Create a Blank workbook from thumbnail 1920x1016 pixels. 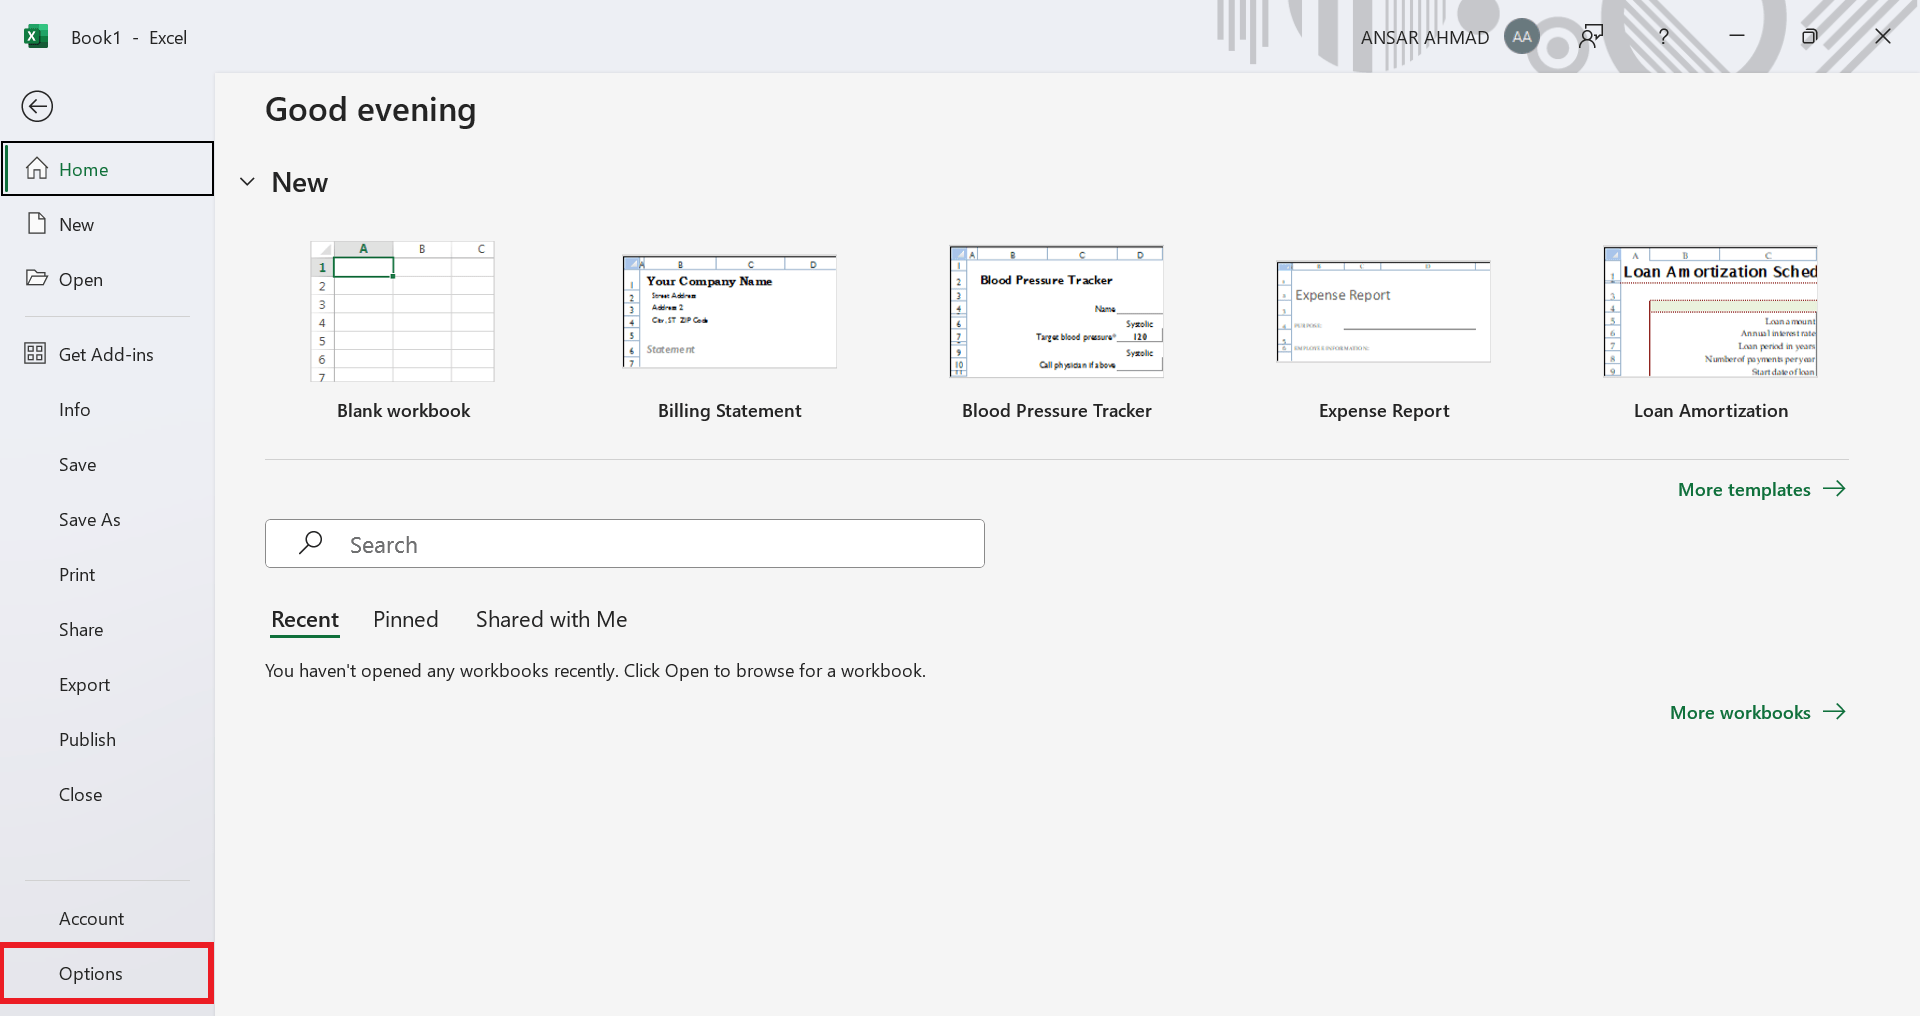(x=403, y=312)
